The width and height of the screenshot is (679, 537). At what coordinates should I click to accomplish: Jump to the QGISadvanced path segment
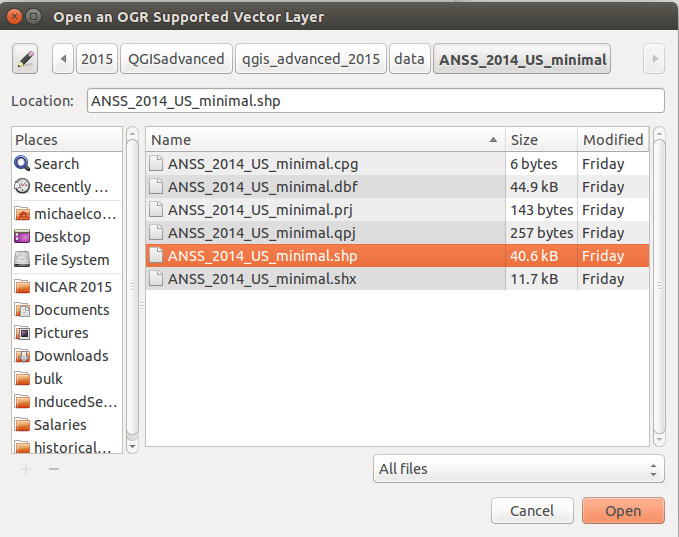tap(176, 59)
